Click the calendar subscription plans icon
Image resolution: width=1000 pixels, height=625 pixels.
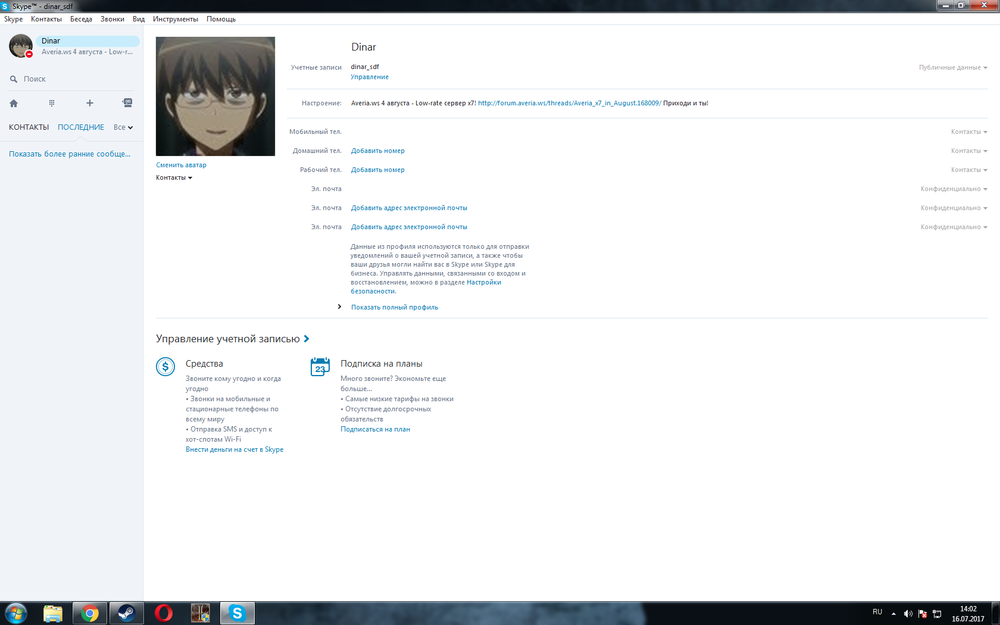[x=320, y=367]
